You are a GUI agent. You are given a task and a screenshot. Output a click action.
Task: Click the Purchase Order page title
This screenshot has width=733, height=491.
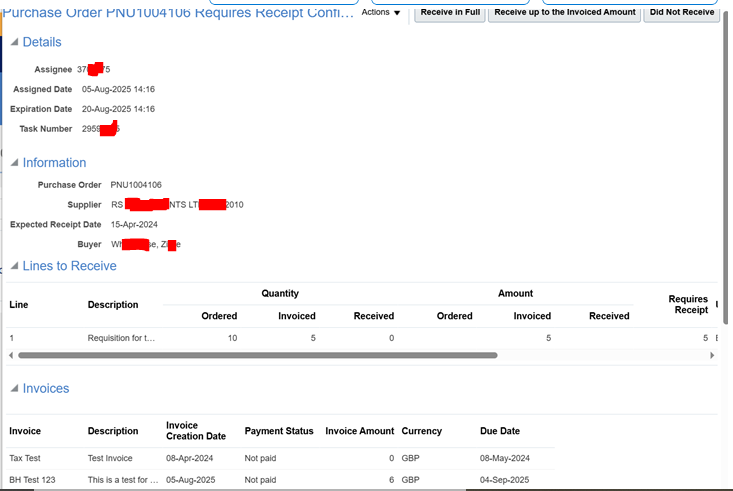[178, 12]
